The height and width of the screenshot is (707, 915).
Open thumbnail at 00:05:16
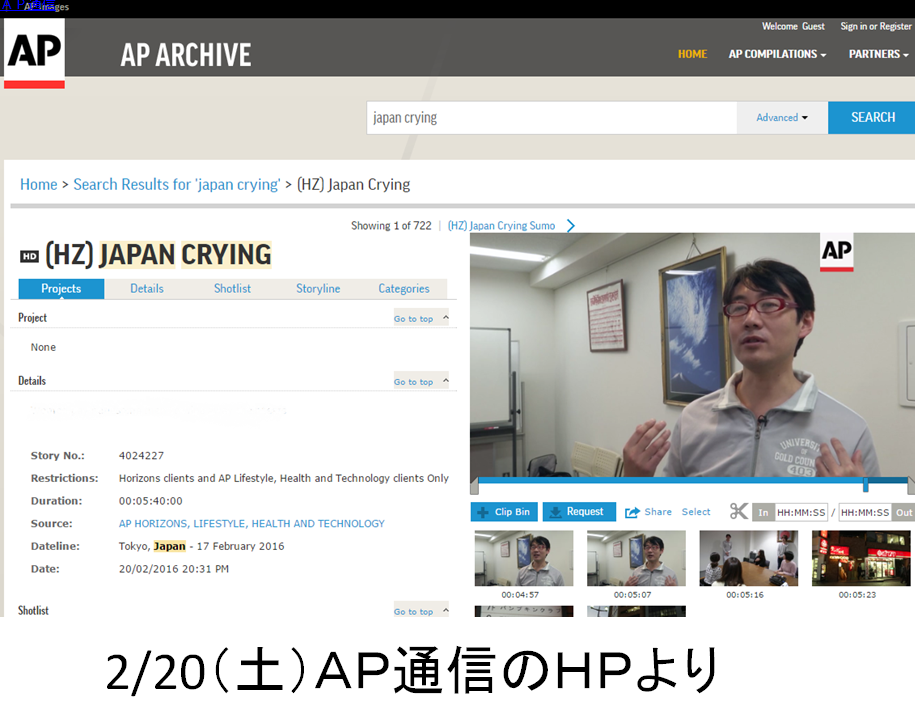click(x=749, y=558)
